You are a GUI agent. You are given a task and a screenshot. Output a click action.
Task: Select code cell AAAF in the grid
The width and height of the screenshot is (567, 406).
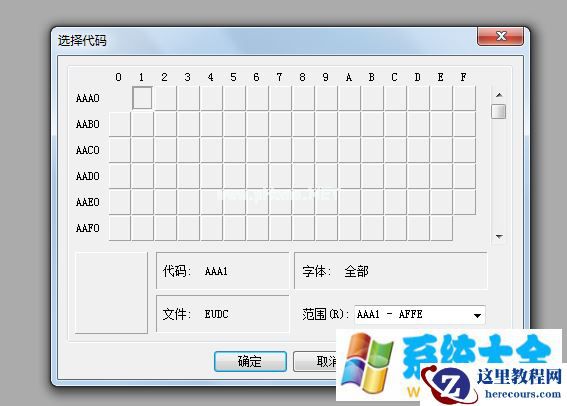point(464,98)
